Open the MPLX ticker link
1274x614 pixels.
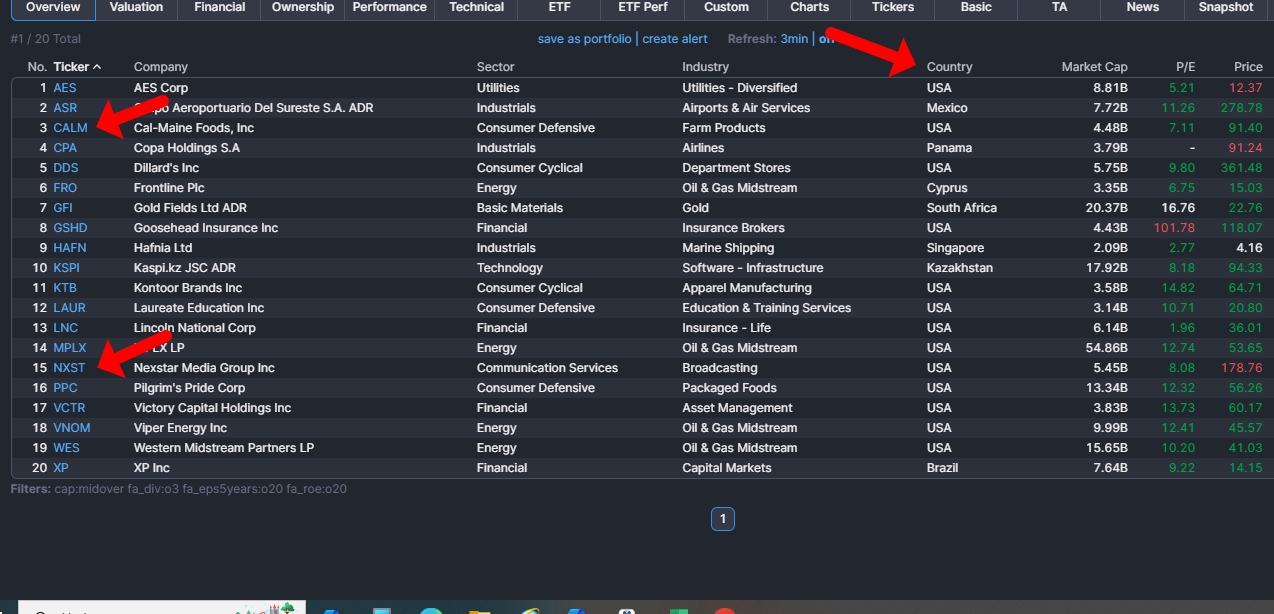pyautogui.click(x=70, y=348)
